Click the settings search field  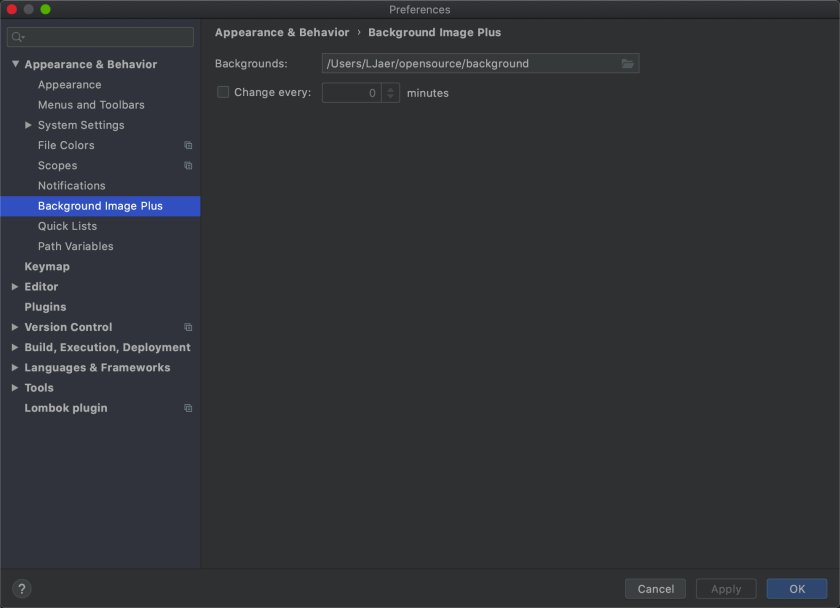(100, 37)
